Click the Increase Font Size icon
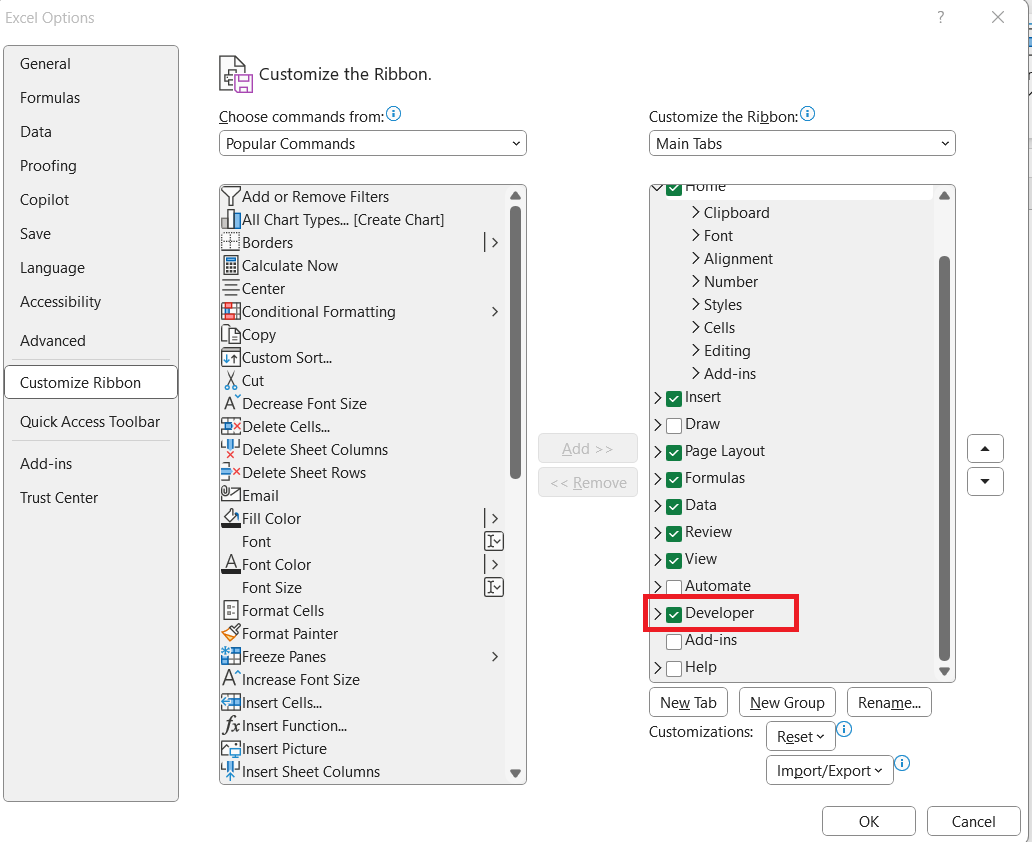The image size is (1032, 842). click(231, 678)
